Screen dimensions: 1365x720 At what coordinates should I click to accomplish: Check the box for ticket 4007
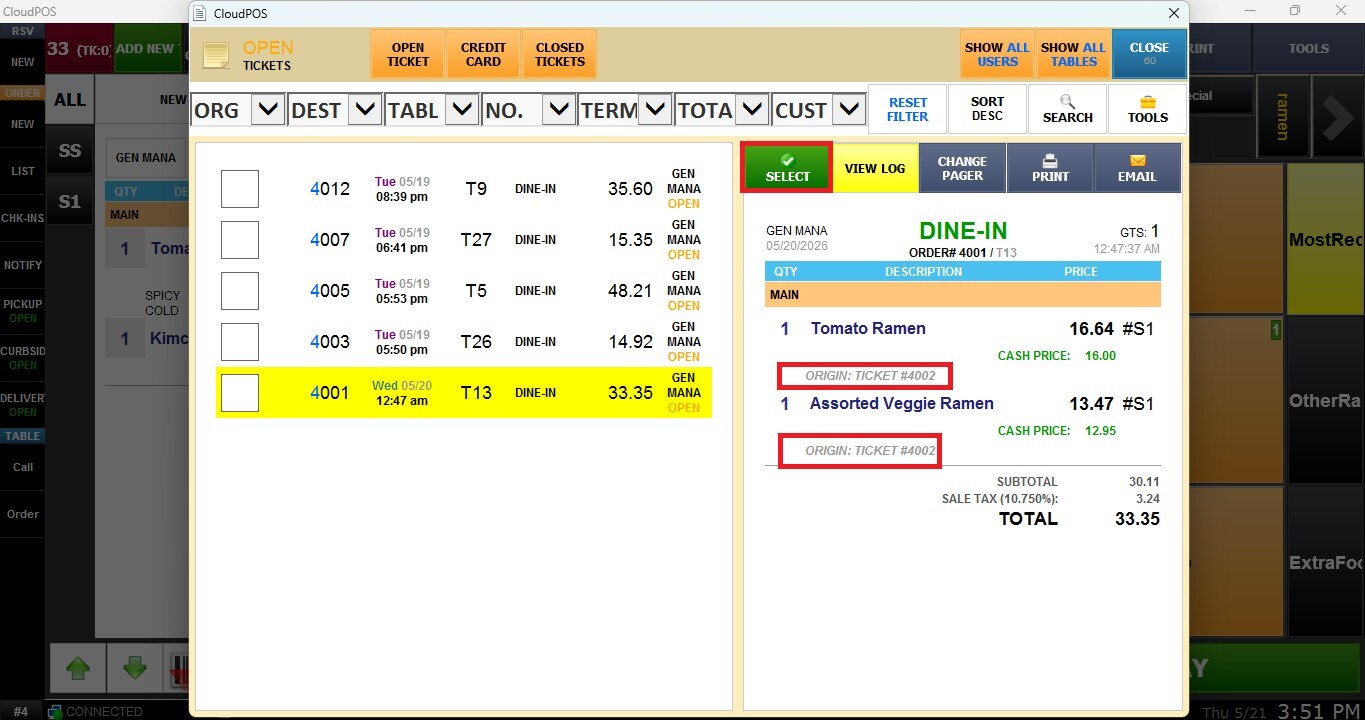coord(240,240)
